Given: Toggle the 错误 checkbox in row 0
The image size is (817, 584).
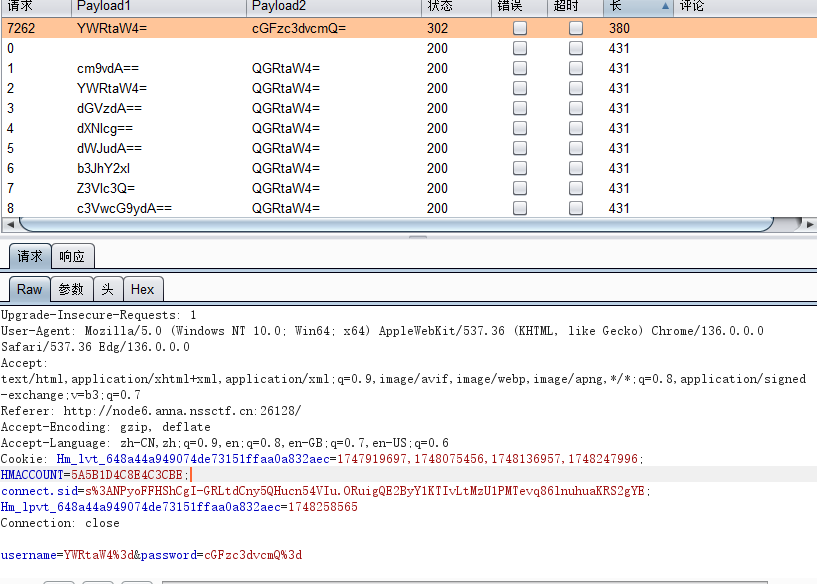Looking at the screenshot, I should click(519, 48).
